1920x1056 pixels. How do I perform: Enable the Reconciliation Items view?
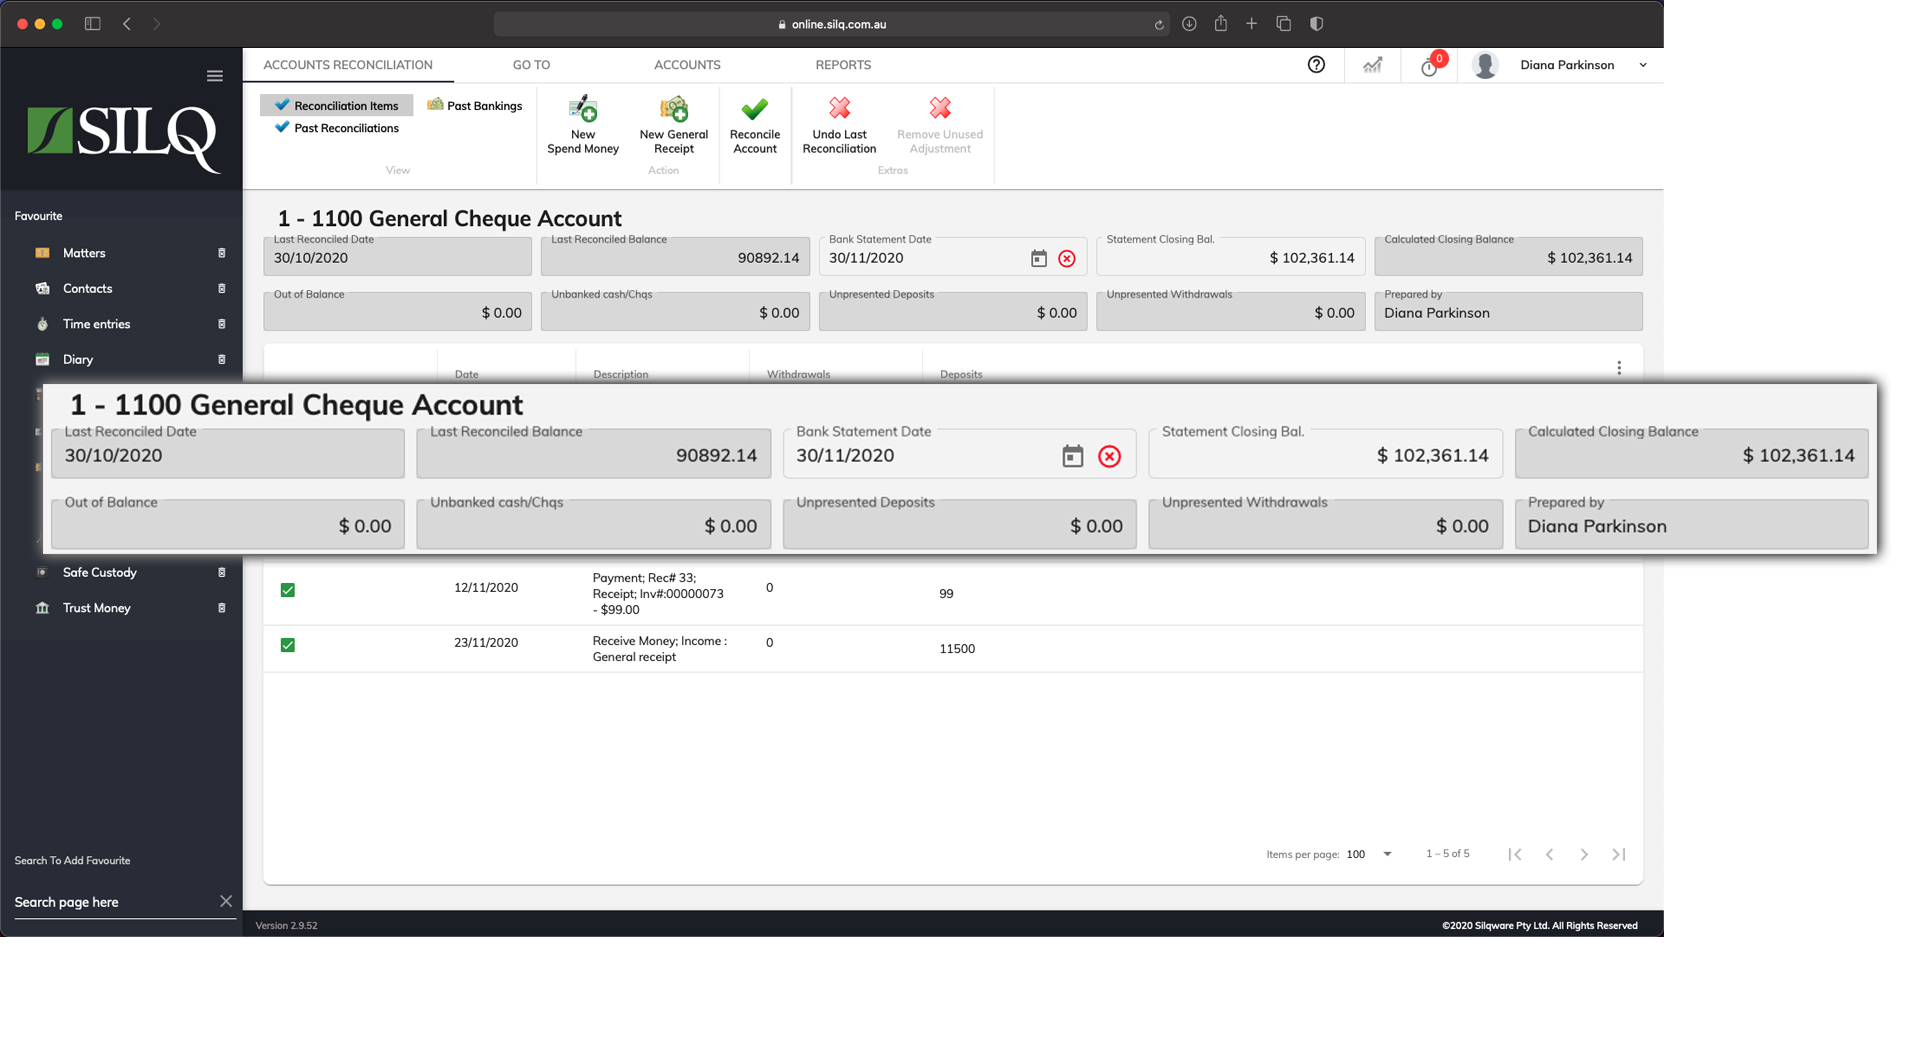tap(336, 105)
